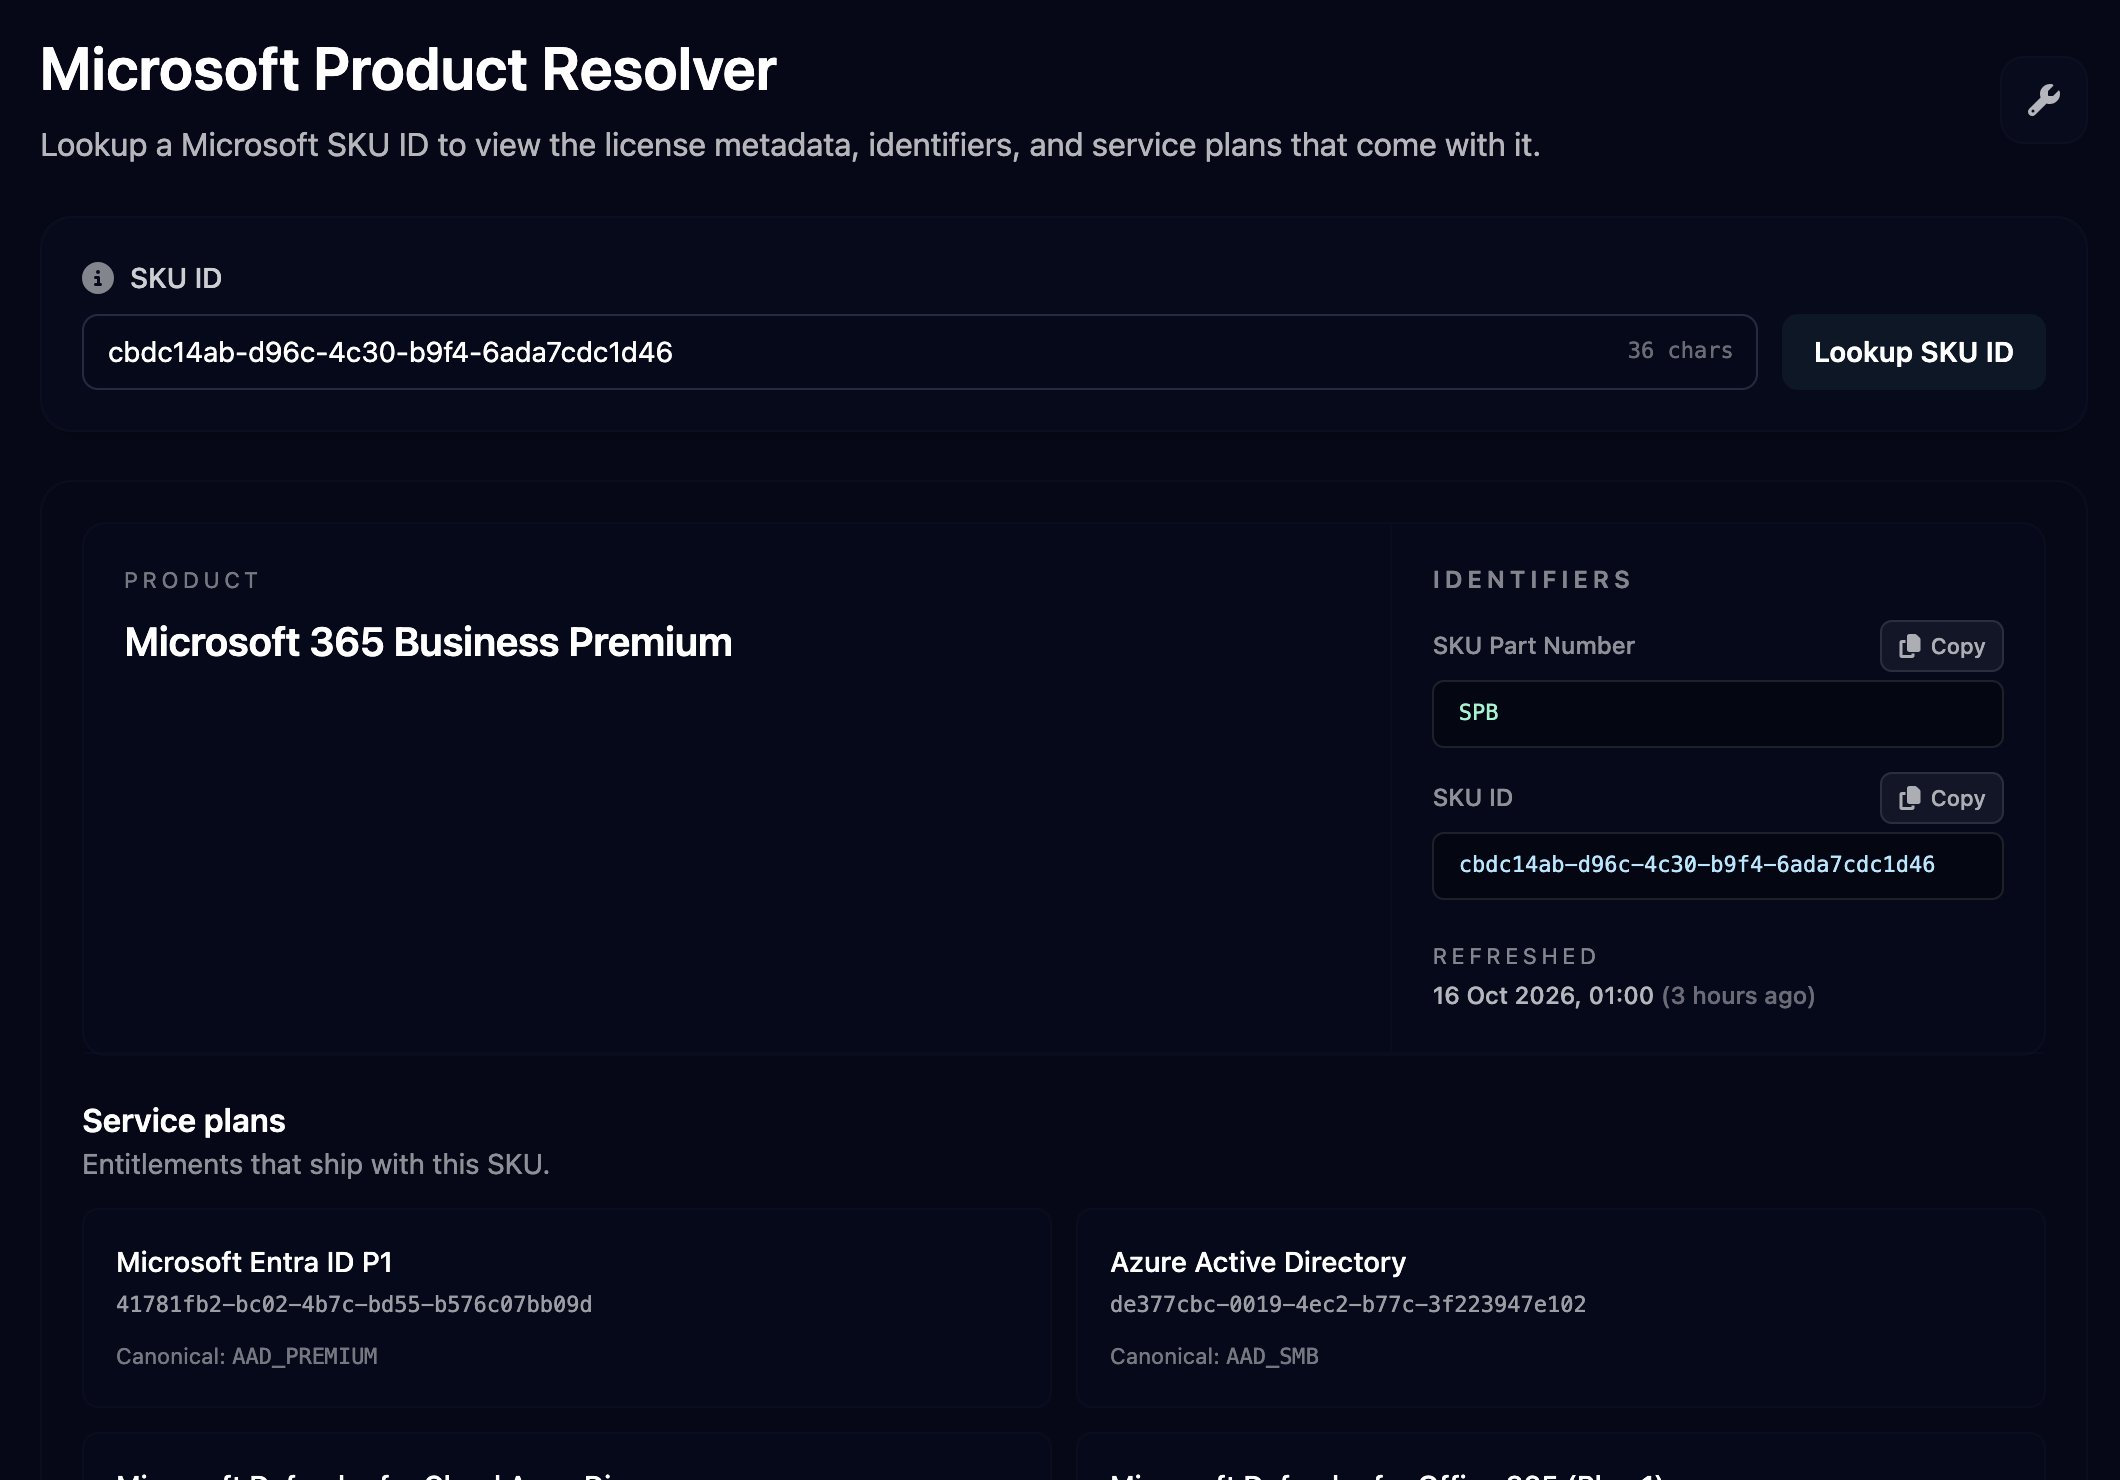Viewport: 2120px width, 1480px height.
Task: Click the Service plans heading
Action: click(x=184, y=1121)
